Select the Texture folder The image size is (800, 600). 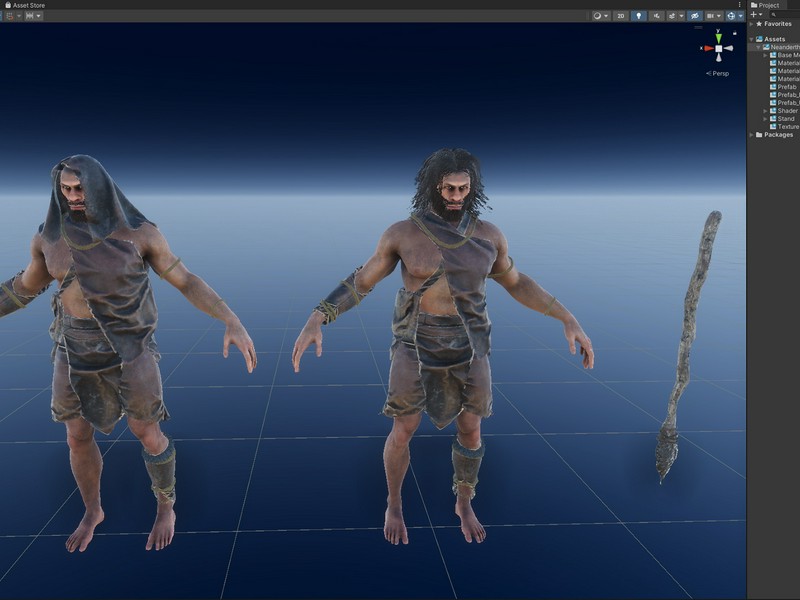[x=785, y=127]
